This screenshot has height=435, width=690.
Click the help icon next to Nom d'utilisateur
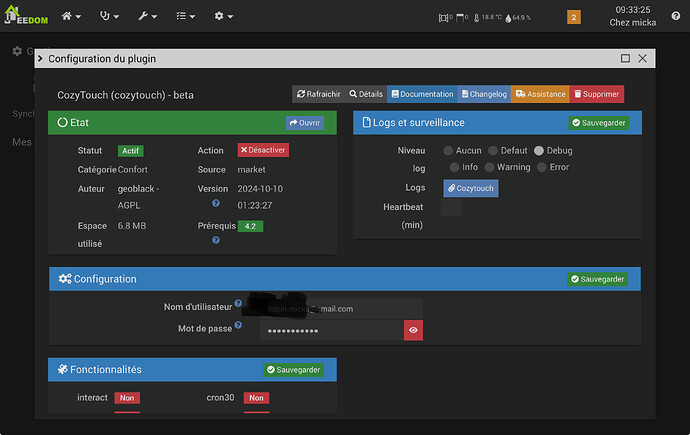pyautogui.click(x=238, y=303)
